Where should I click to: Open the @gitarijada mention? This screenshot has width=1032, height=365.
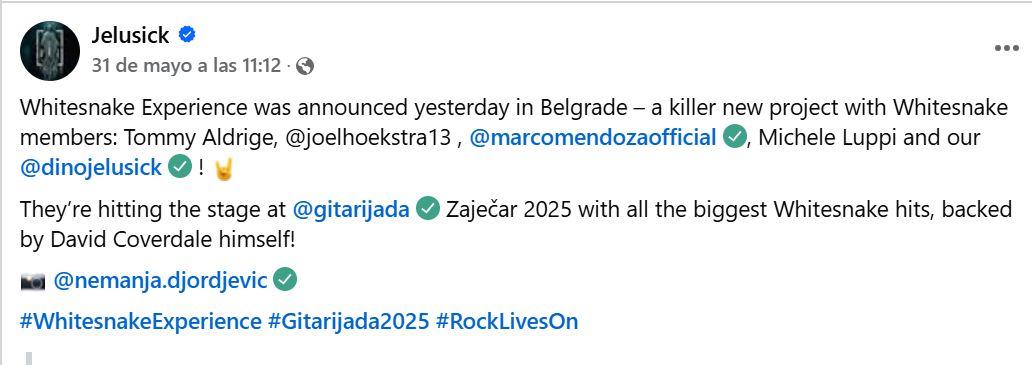(351, 209)
